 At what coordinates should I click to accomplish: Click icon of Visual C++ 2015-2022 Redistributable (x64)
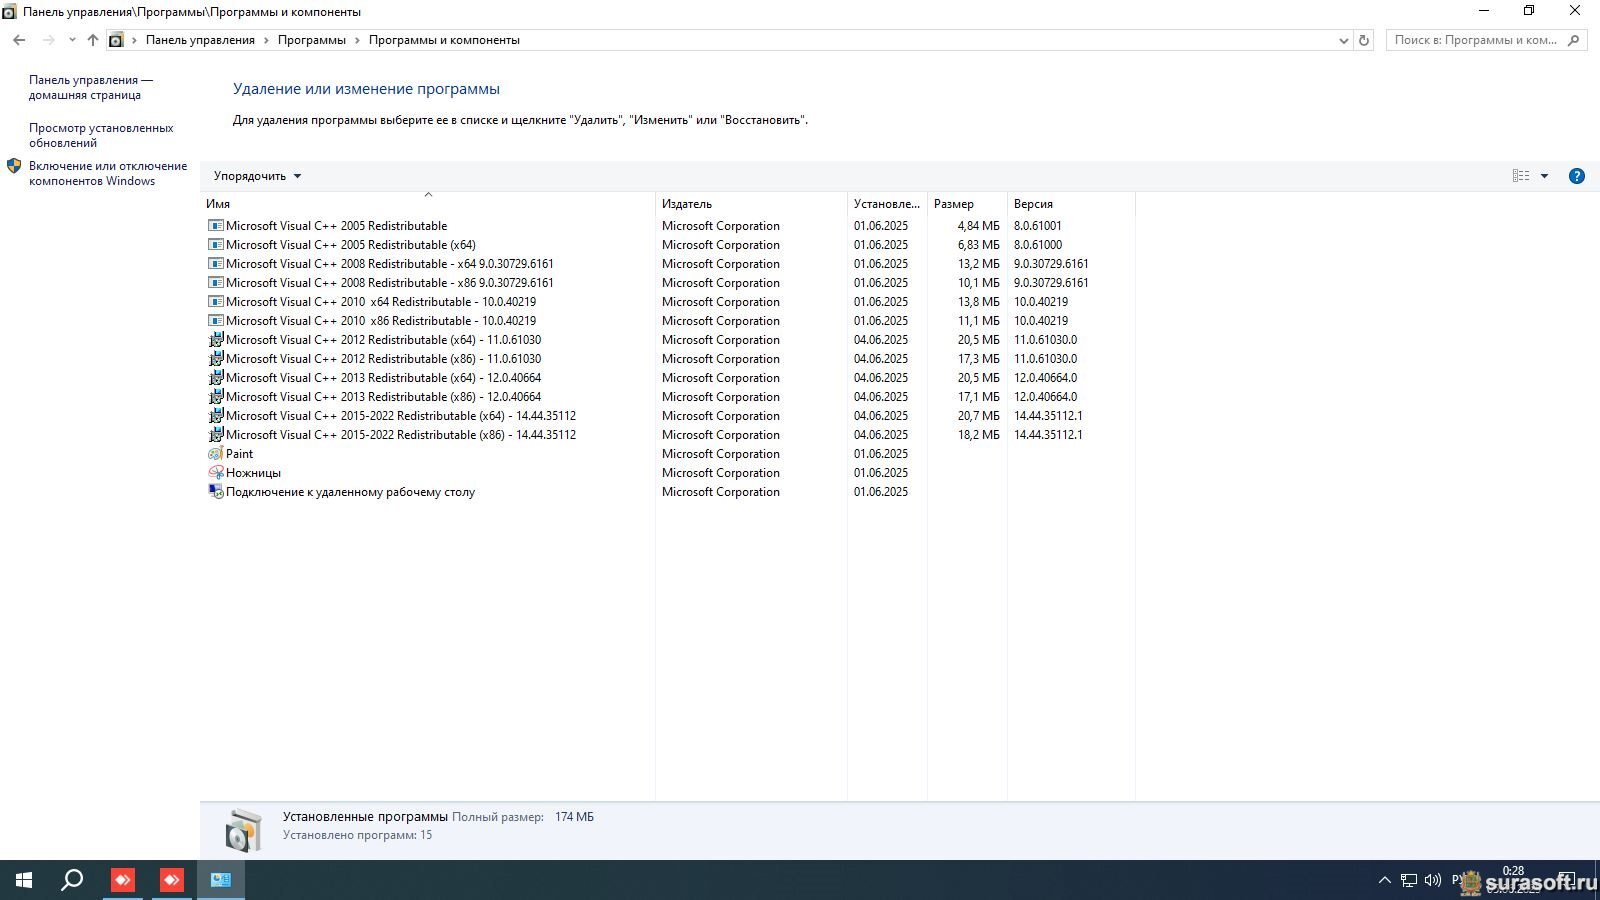click(x=215, y=416)
